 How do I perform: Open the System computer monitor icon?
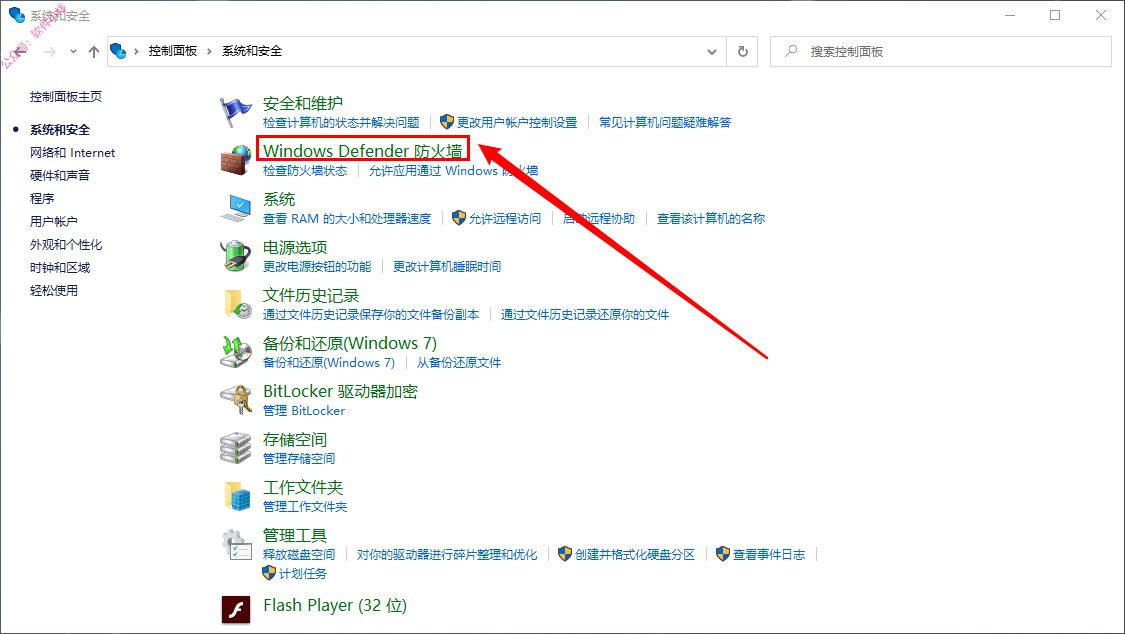click(235, 208)
